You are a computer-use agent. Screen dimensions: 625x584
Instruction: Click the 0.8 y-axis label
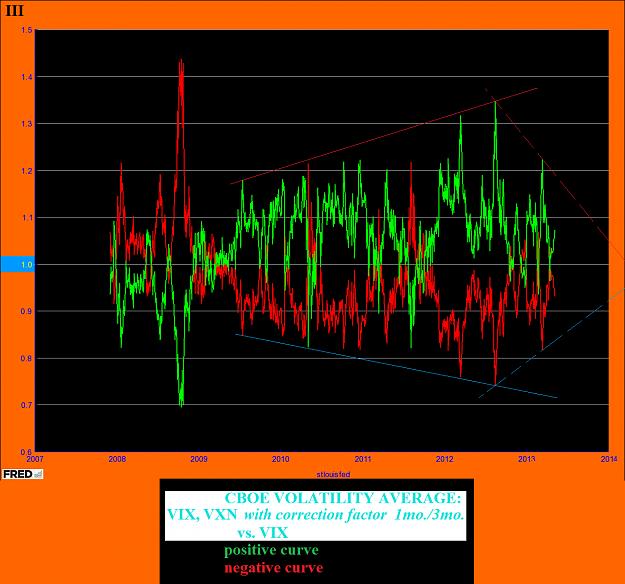pos(27,358)
